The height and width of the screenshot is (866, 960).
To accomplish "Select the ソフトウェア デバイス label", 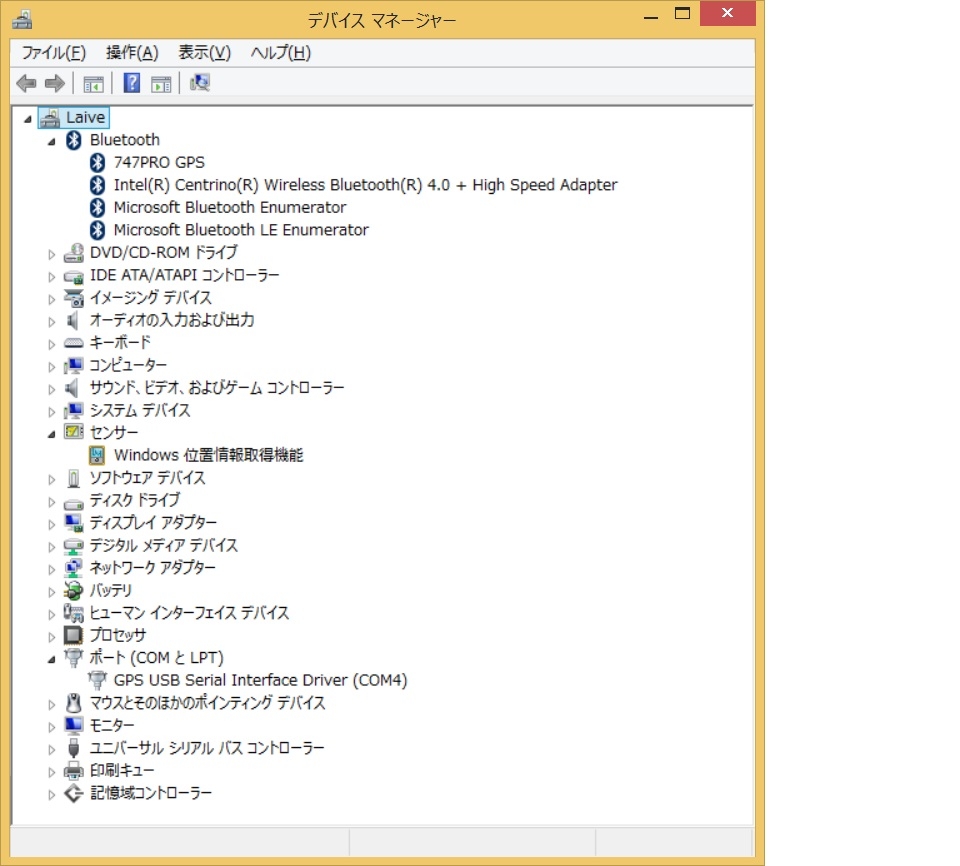I will point(147,478).
